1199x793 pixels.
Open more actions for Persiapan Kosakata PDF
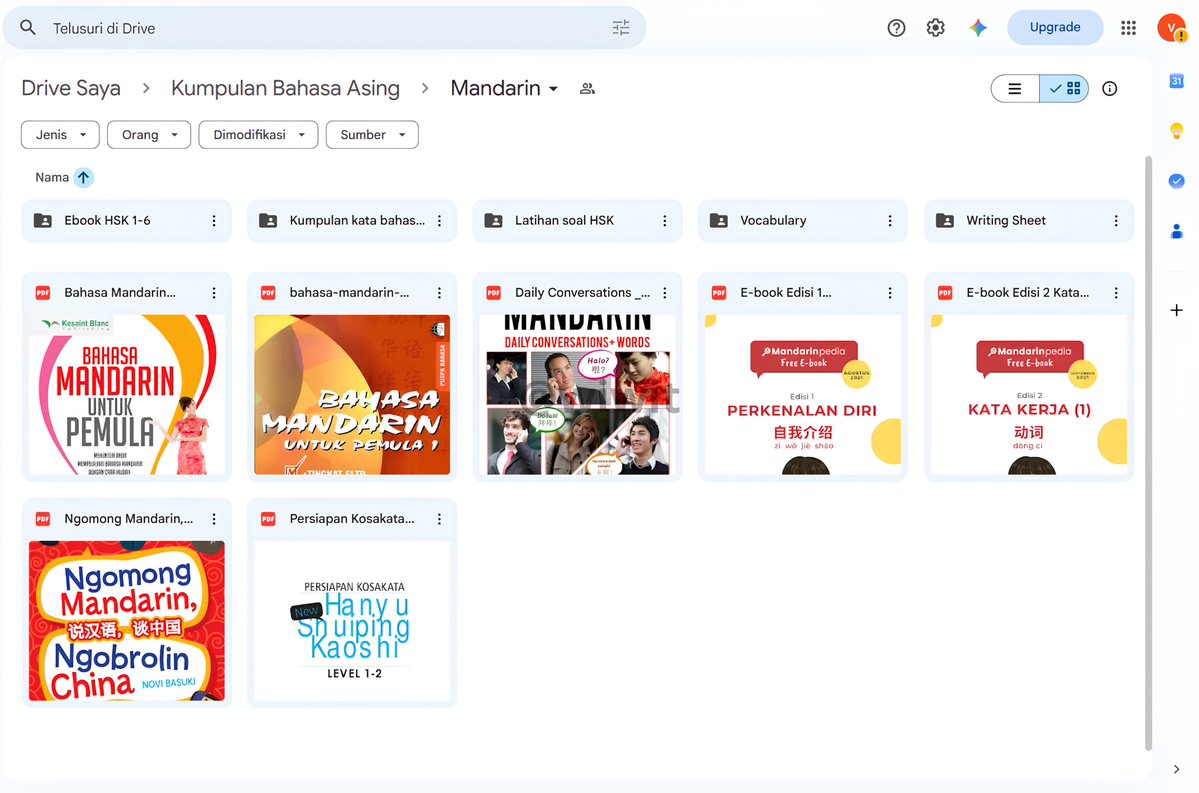click(x=440, y=519)
